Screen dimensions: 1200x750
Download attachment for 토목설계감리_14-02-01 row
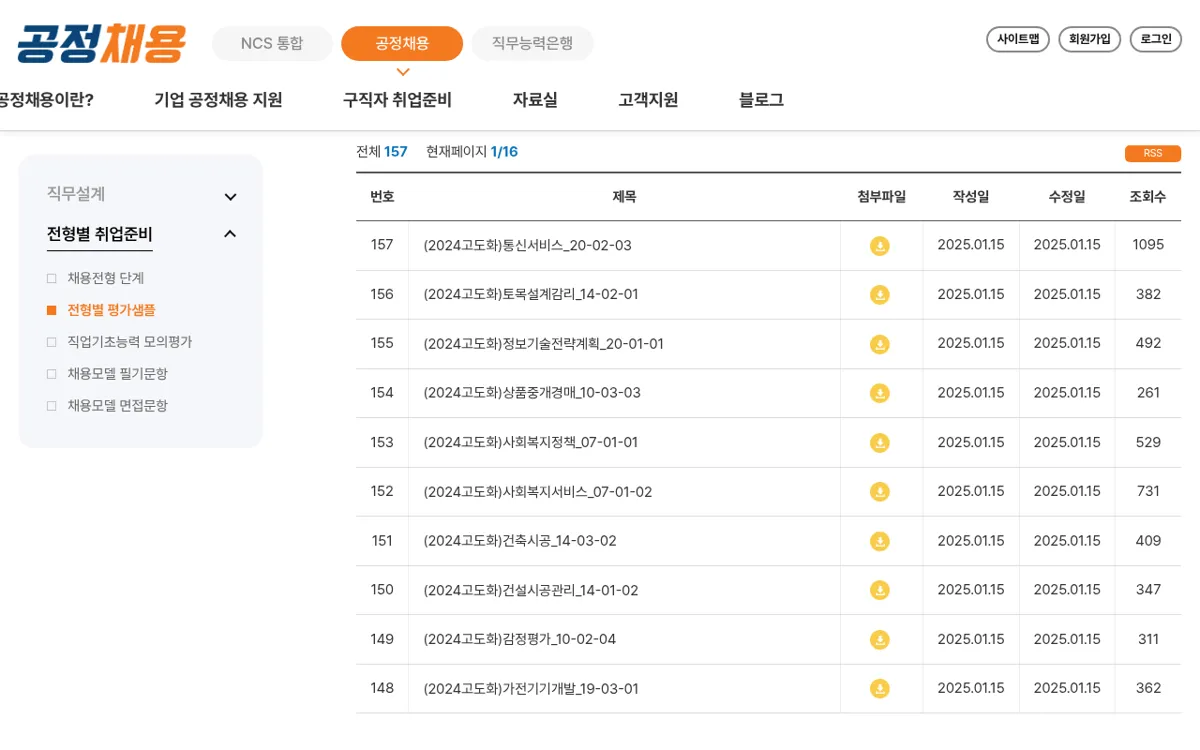(x=879, y=295)
